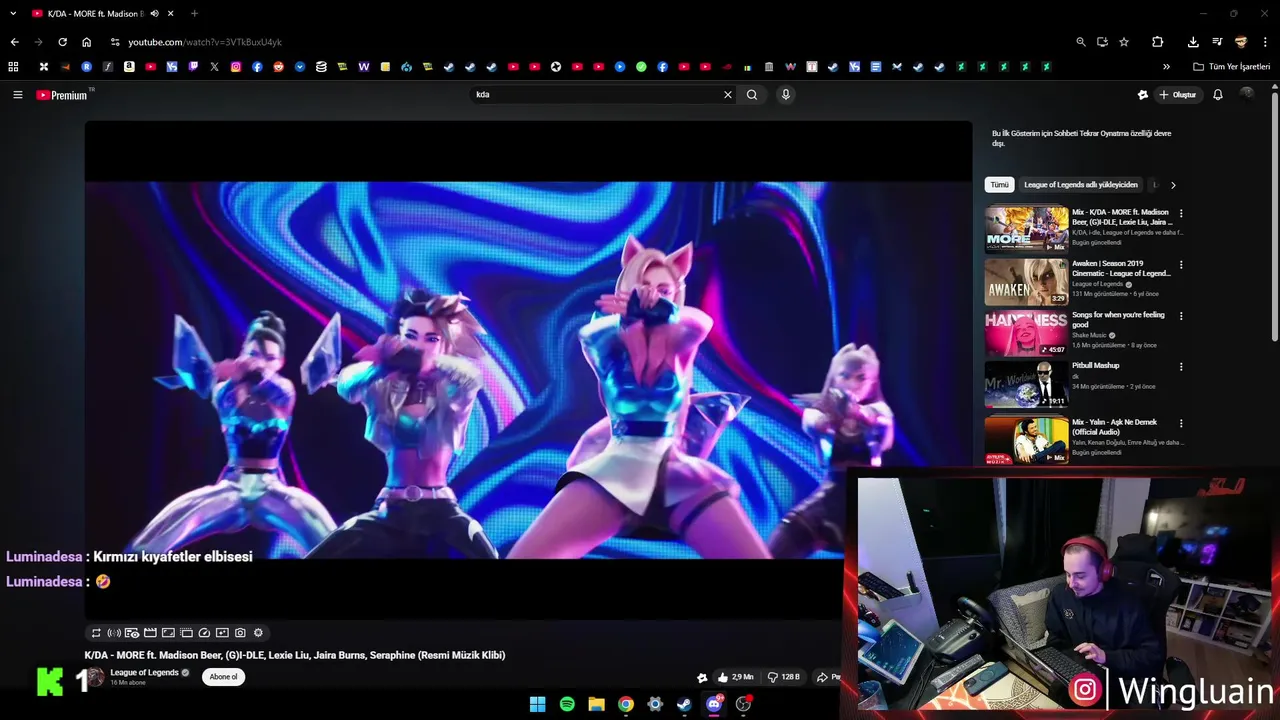Open Discord from the taskbar
This screenshot has width=1280, height=720.
pyautogui.click(x=714, y=704)
